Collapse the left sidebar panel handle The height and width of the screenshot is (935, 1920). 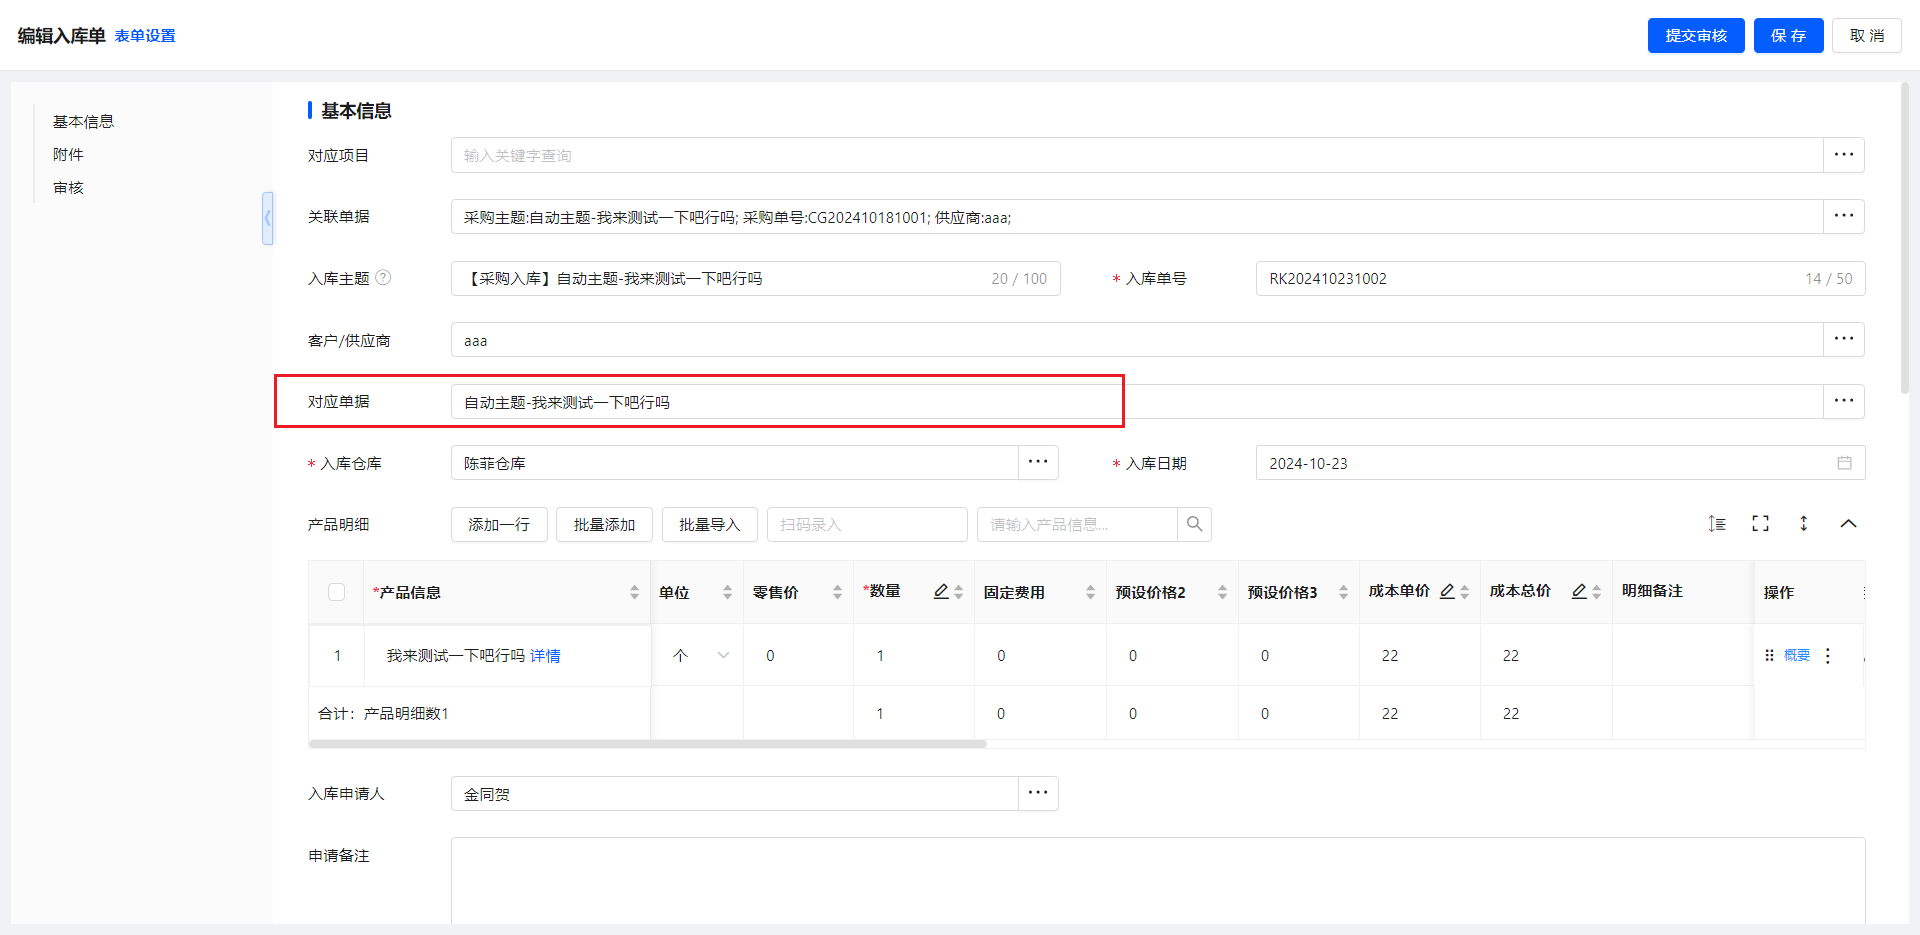(267, 218)
